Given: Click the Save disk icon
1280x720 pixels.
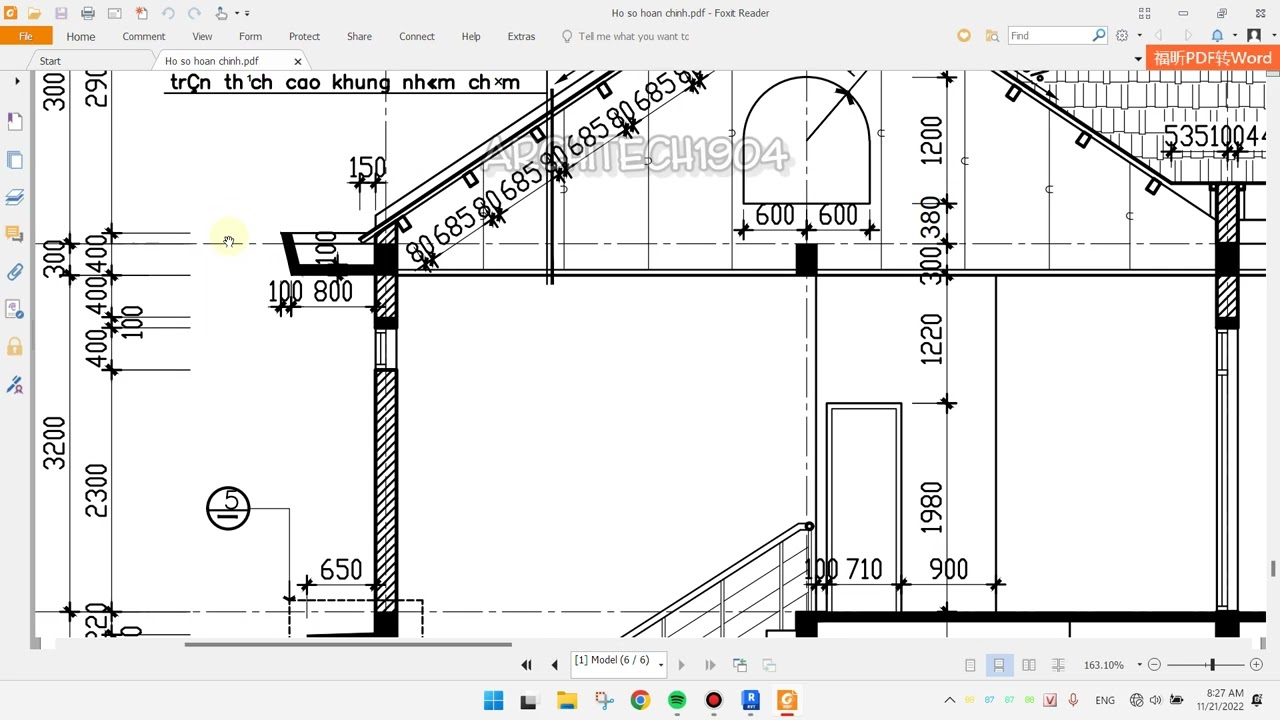Looking at the screenshot, I should click(61, 13).
